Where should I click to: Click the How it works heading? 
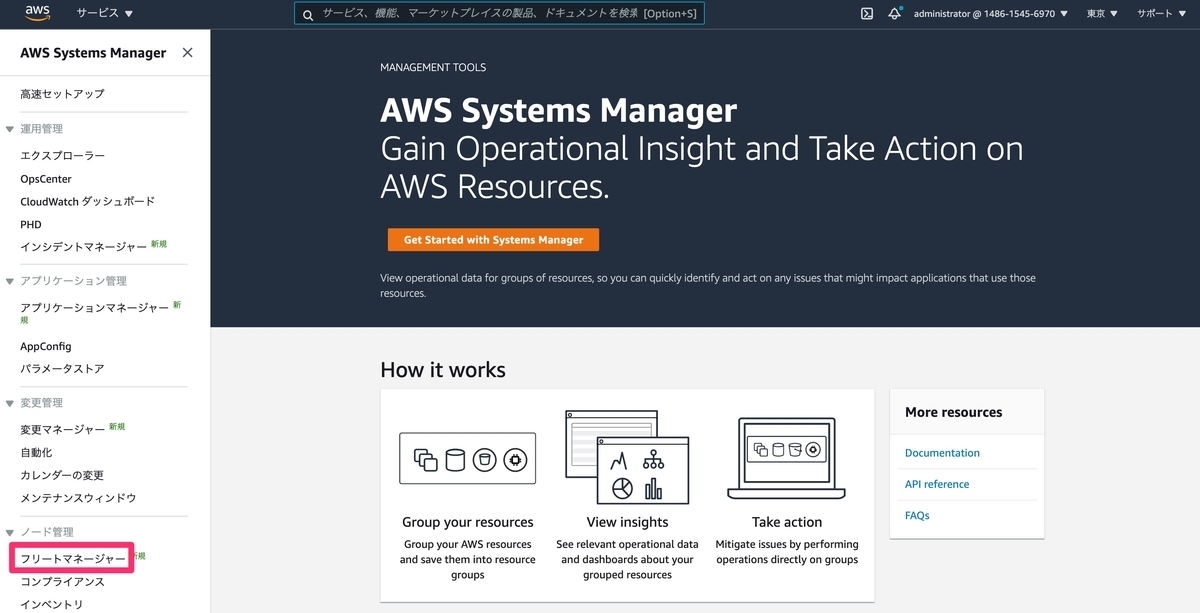[443, 370]
